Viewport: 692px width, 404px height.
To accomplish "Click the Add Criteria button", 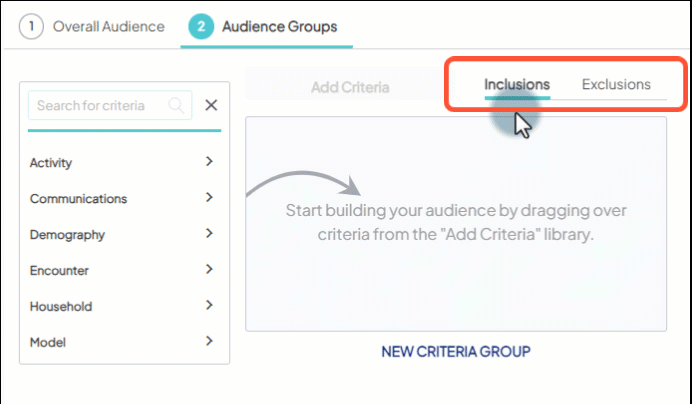I will [x=350, y=87].
